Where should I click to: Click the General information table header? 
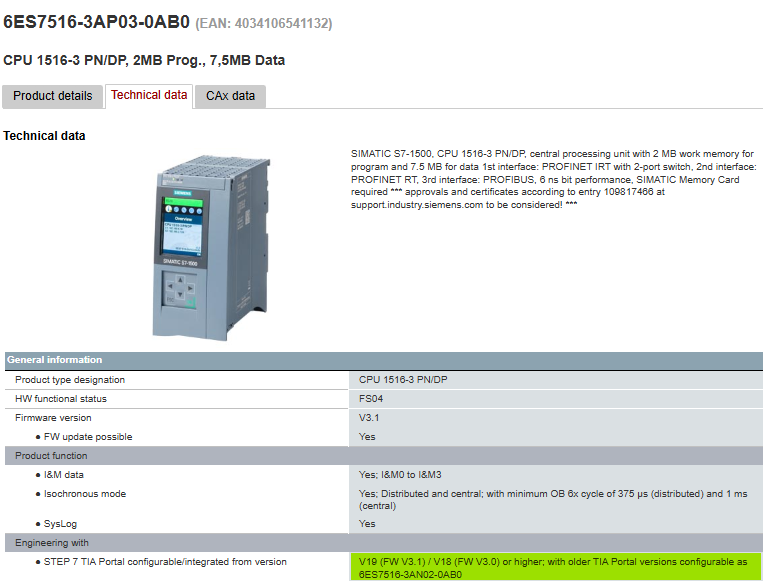click(x=384, y=360)
